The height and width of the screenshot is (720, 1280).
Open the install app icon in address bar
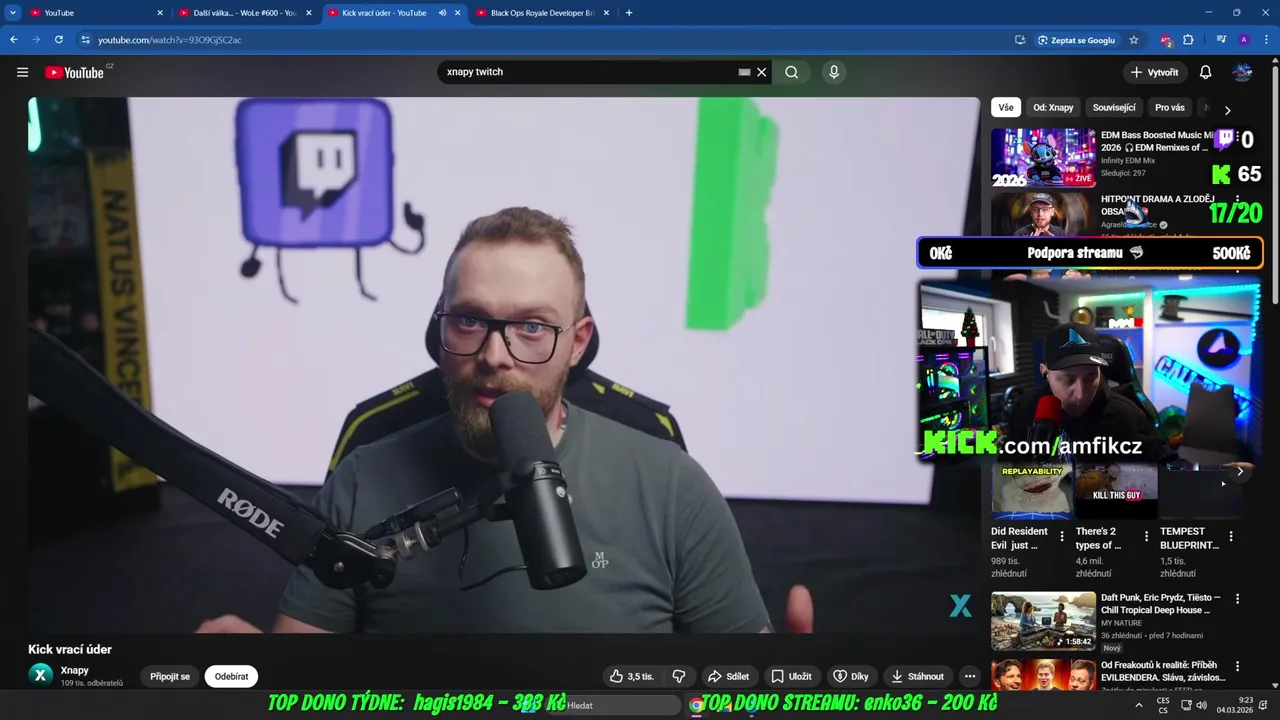click(x=1020, y=40)
